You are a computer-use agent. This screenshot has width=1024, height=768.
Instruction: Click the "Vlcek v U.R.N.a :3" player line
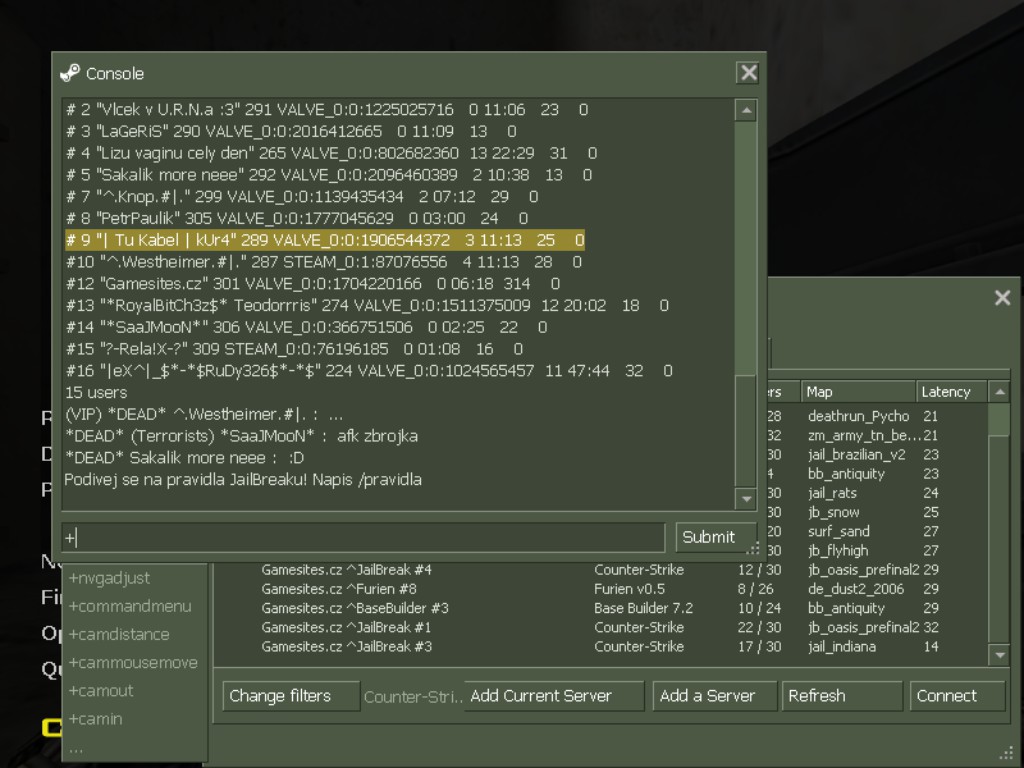tap(327, 110)
